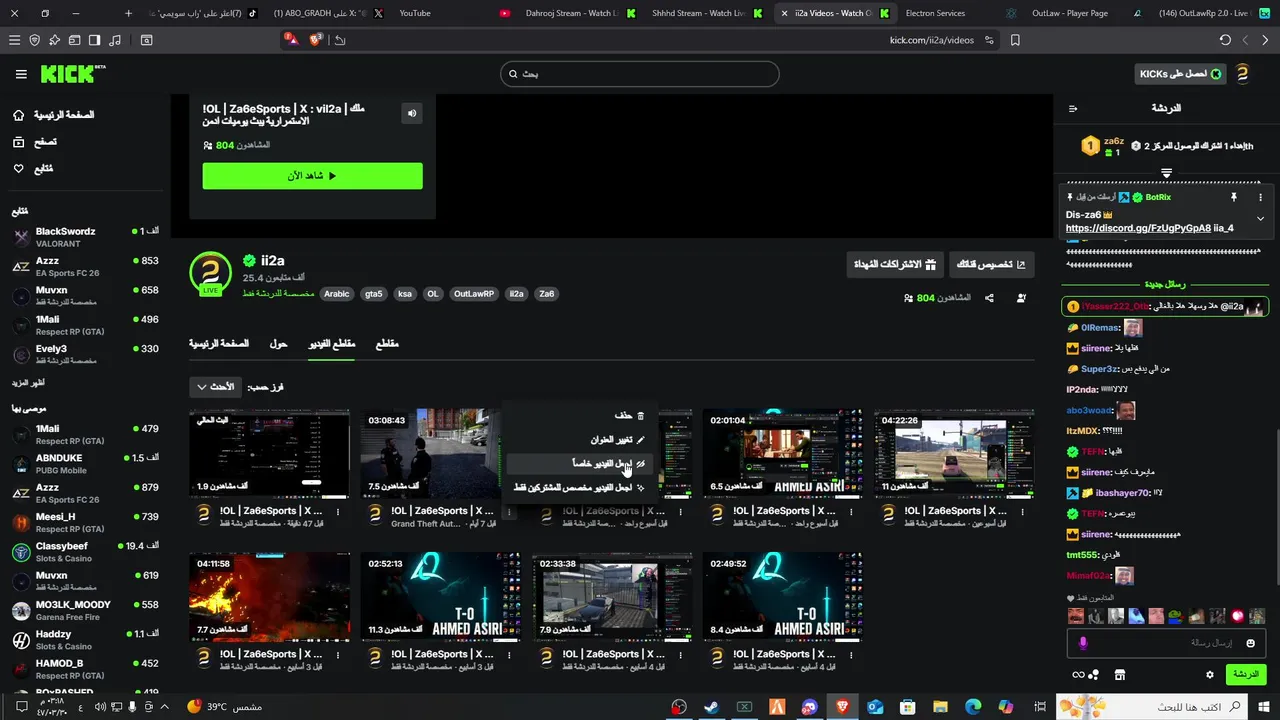Open the 04:11:58 video thumbnail
Viewport: 1280px width, 720px height.
(269, 597)
